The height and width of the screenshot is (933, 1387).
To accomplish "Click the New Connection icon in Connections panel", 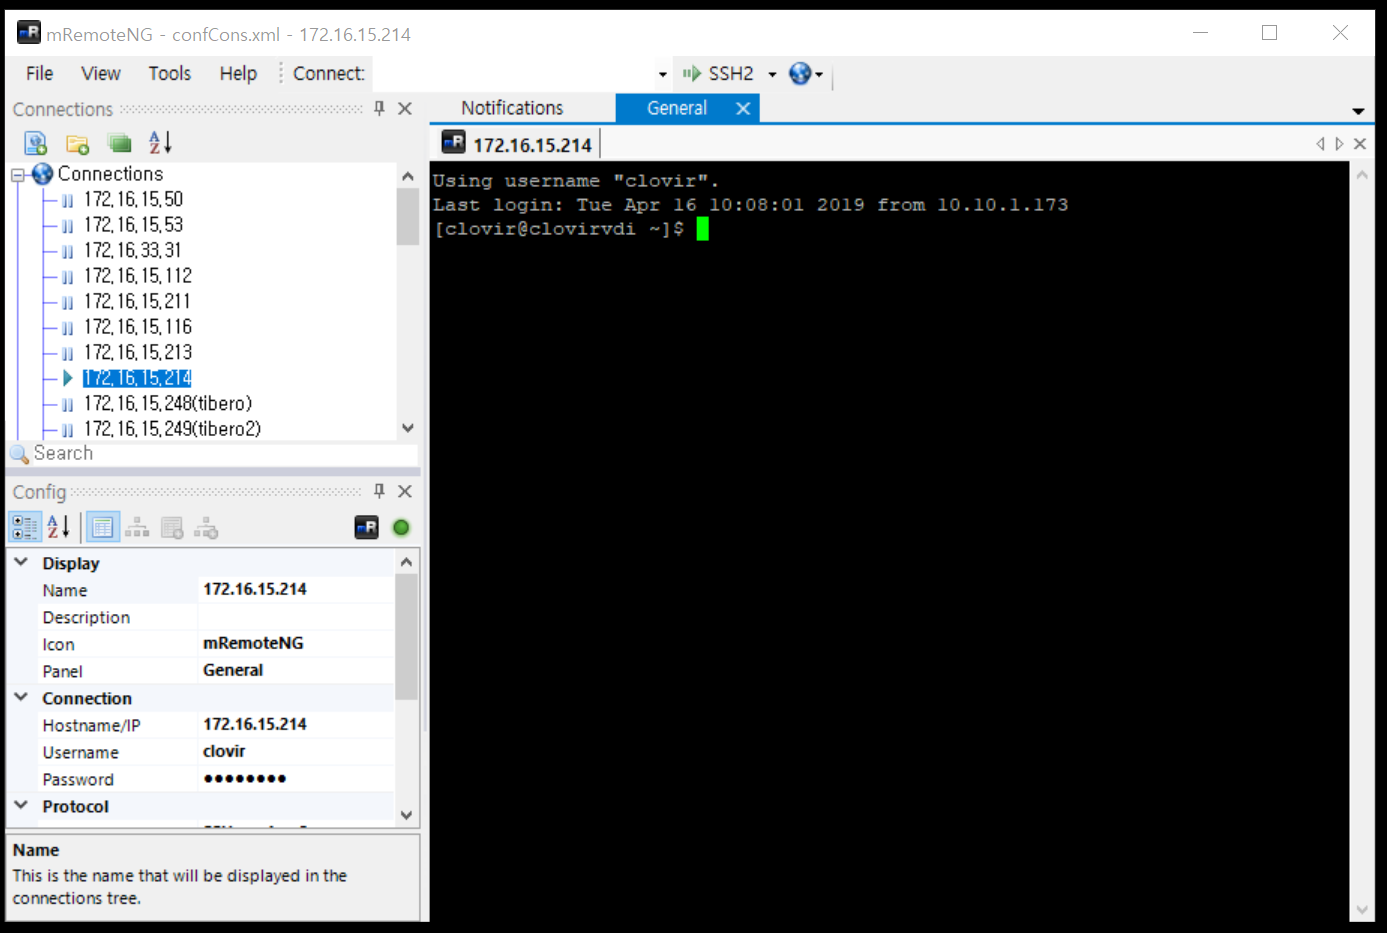I will [36, 143].
